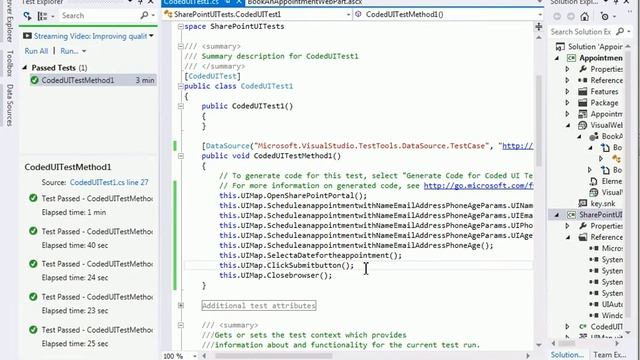Click the line this.UIMap.ClickSubmitbutton();
This screenshot has height=360, width=640.
pos(287,265)
